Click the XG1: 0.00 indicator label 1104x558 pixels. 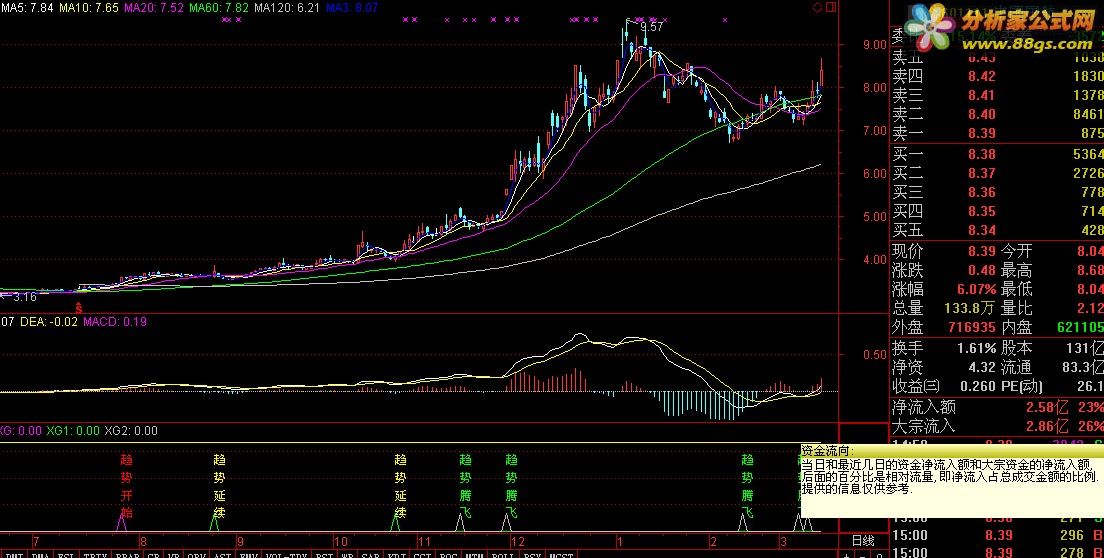[73, 431]
